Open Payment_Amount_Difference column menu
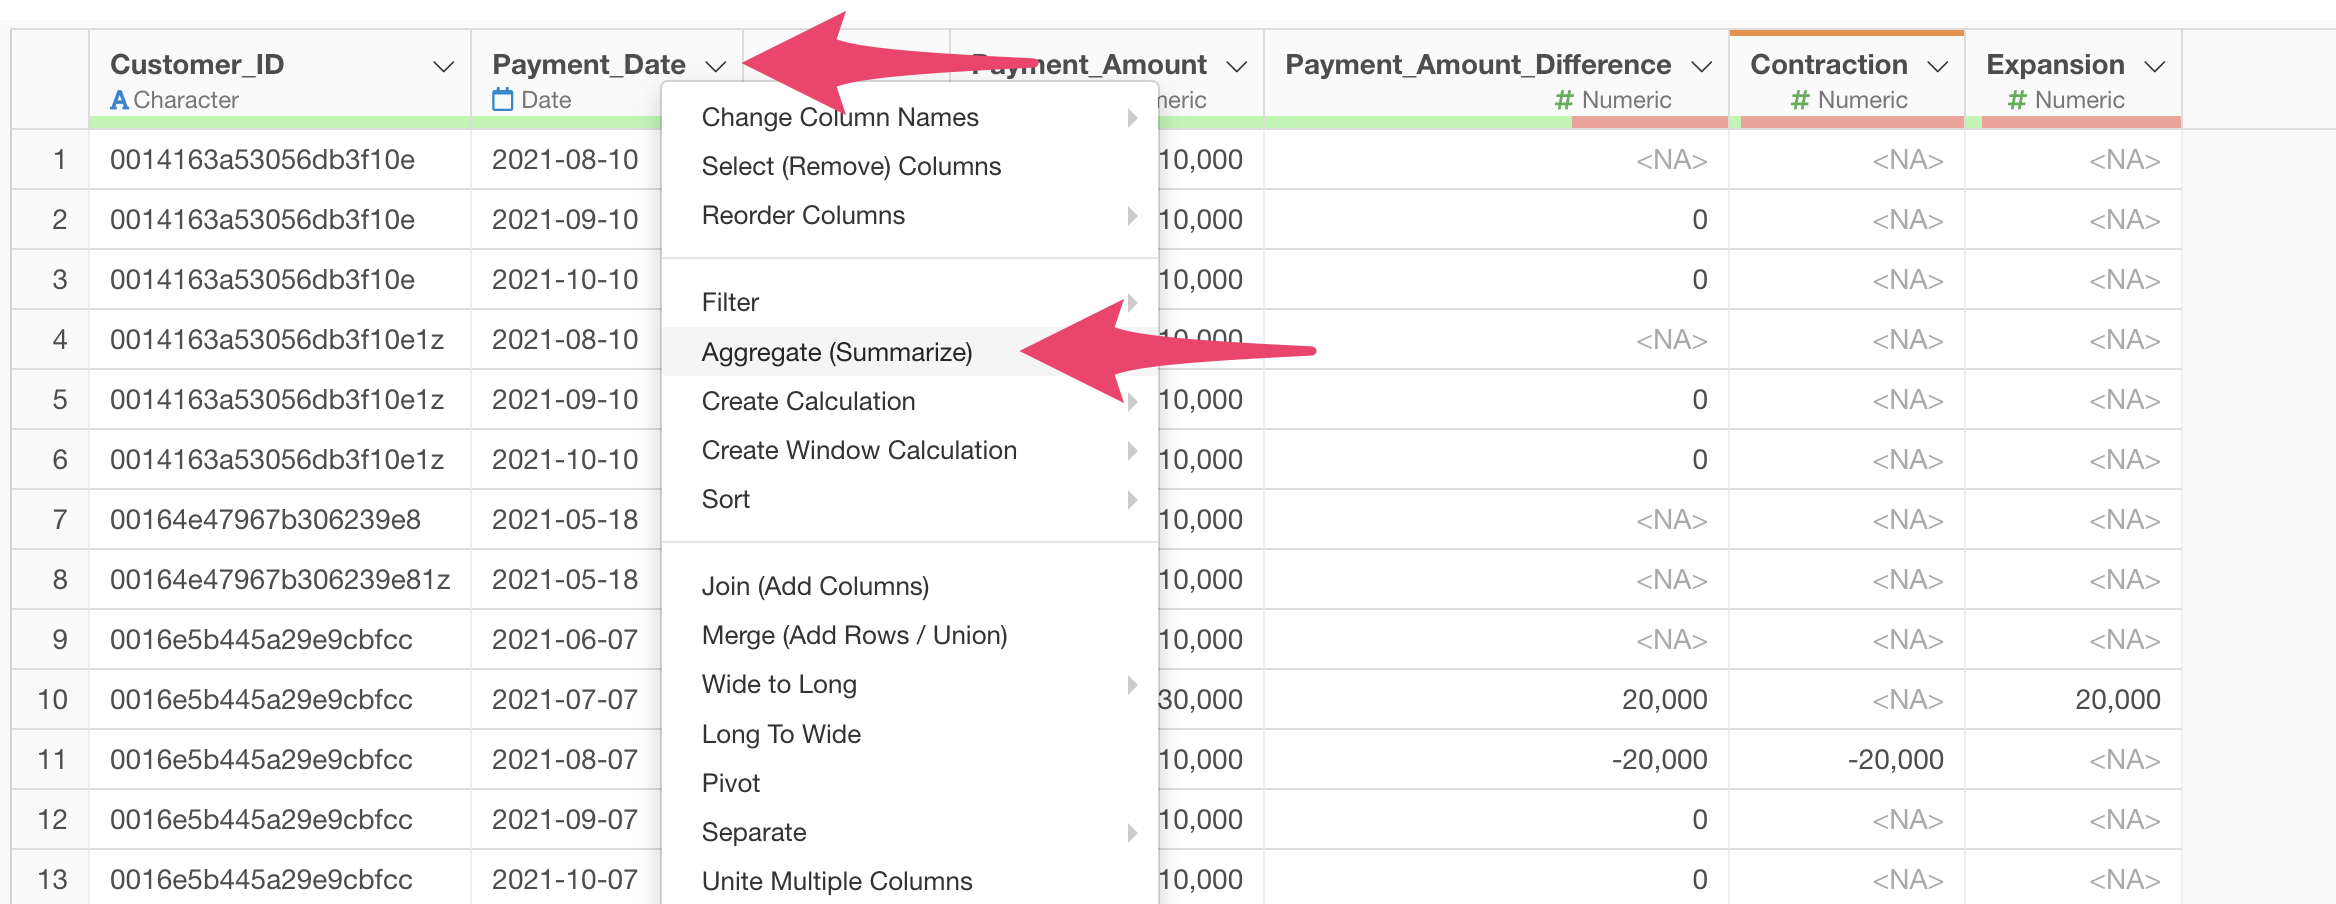 pos(1701,67)
